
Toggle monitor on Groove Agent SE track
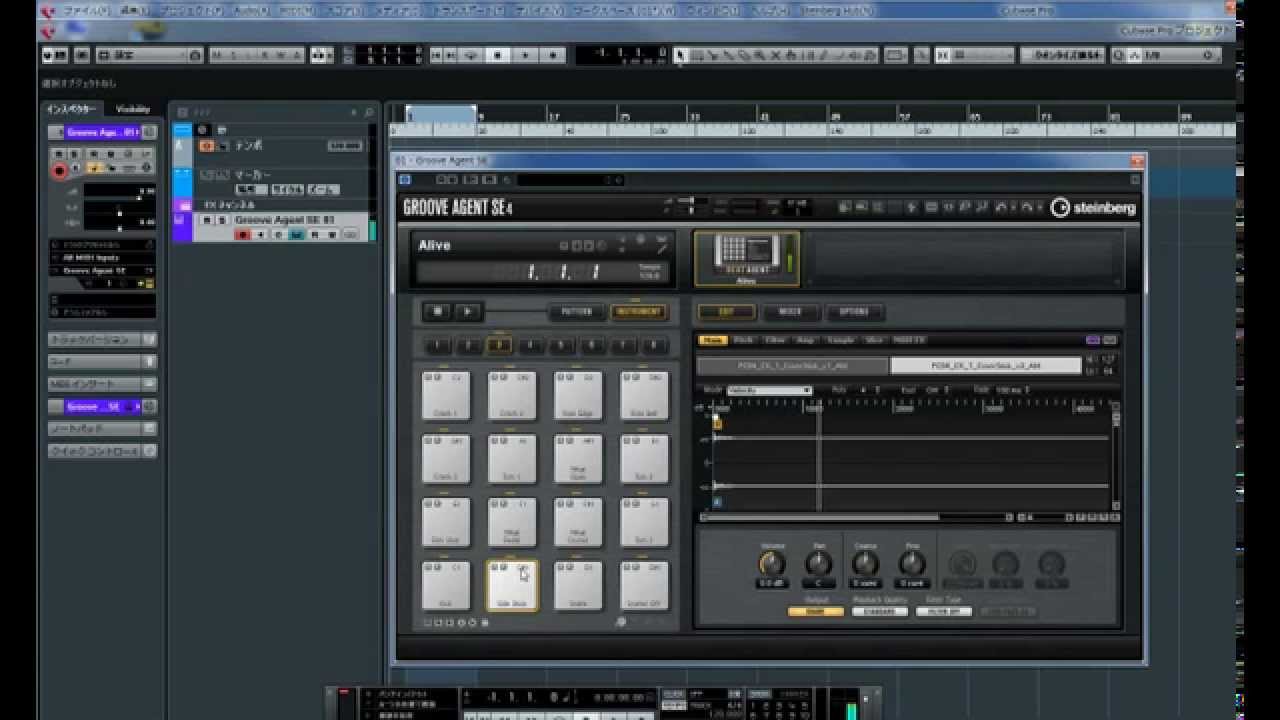pyautogui.click(x=261, y=235)
